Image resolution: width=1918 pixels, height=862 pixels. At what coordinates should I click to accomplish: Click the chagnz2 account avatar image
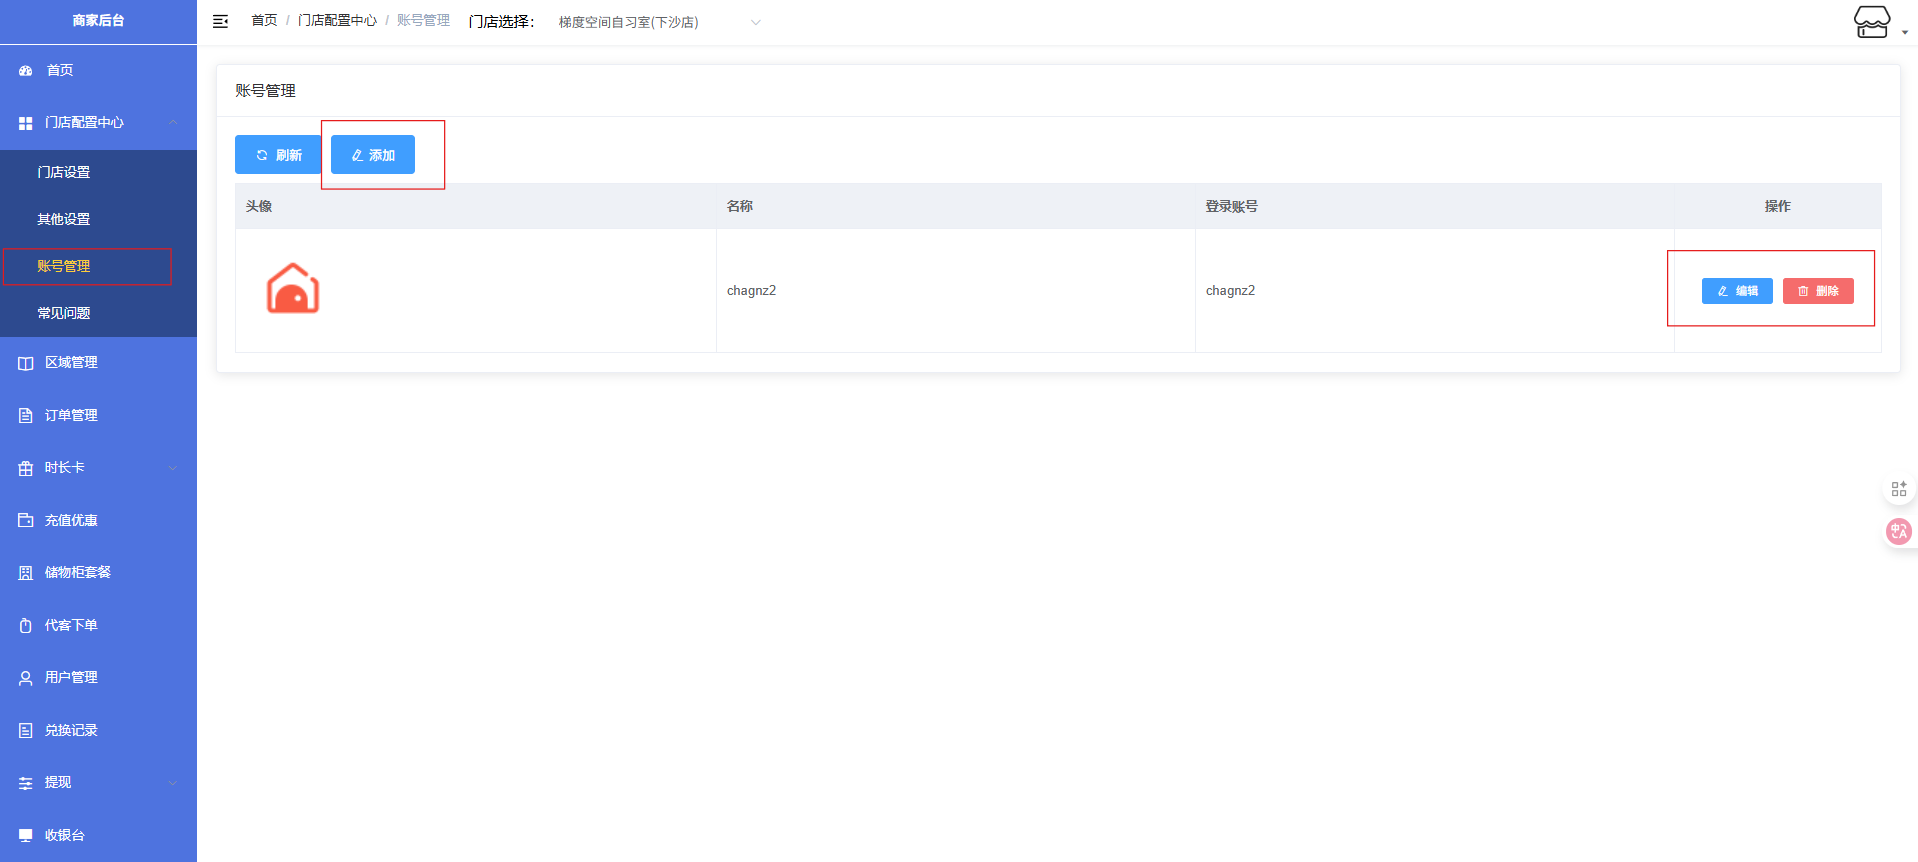click(x=293, y=289)
